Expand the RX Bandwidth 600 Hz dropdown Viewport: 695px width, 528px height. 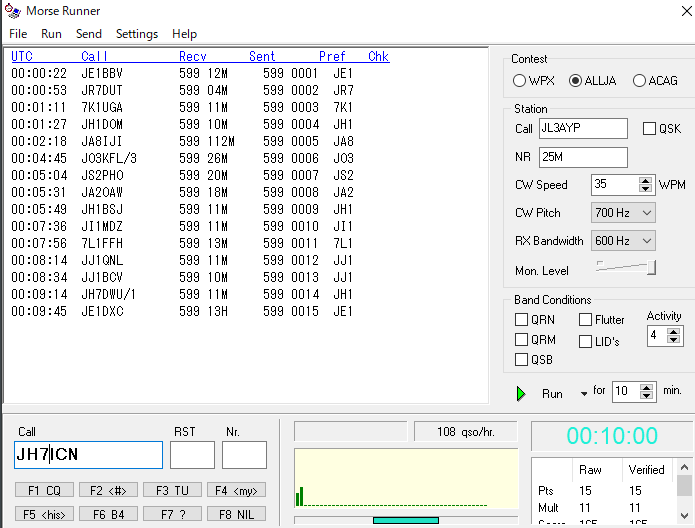pyautogui.click(x=647, y=241)
